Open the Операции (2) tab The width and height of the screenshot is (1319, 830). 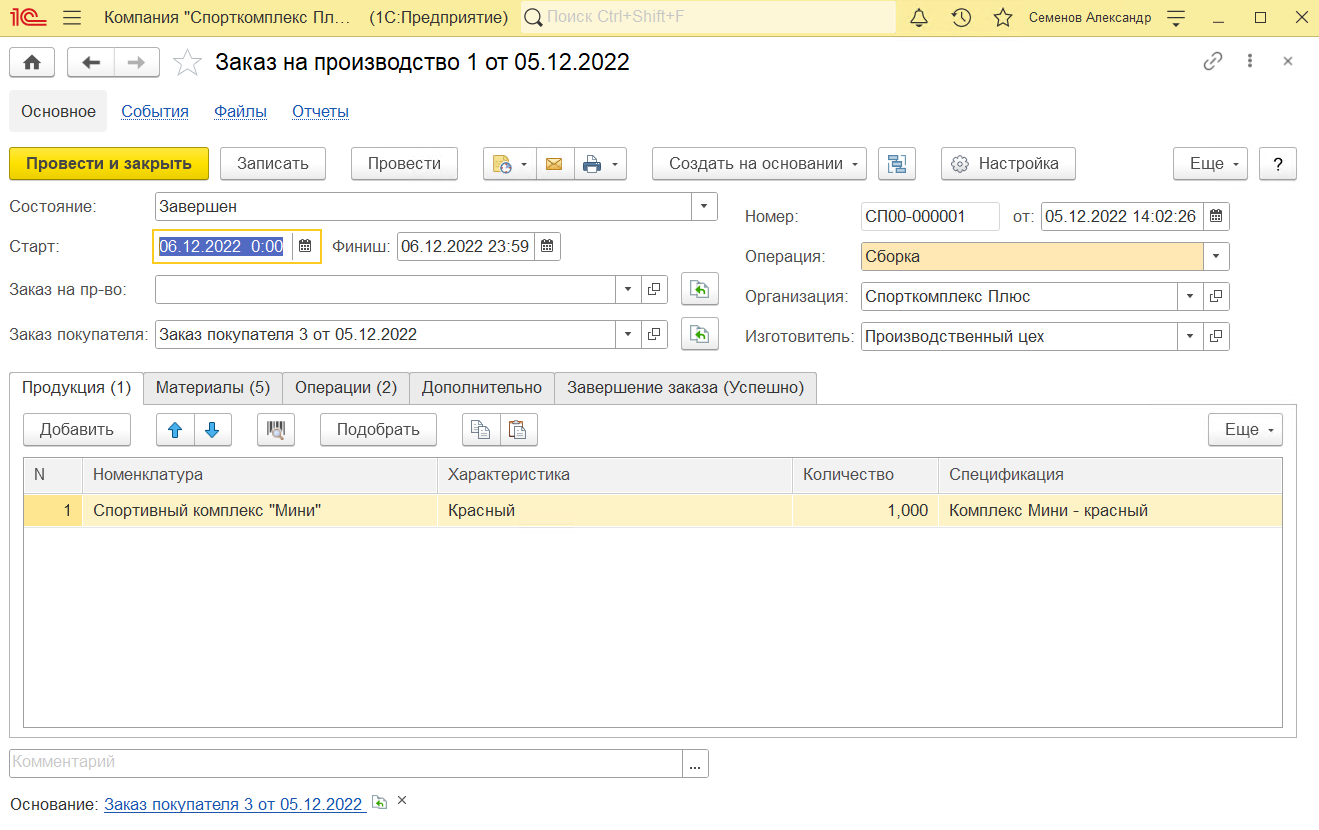pos(346,388)
